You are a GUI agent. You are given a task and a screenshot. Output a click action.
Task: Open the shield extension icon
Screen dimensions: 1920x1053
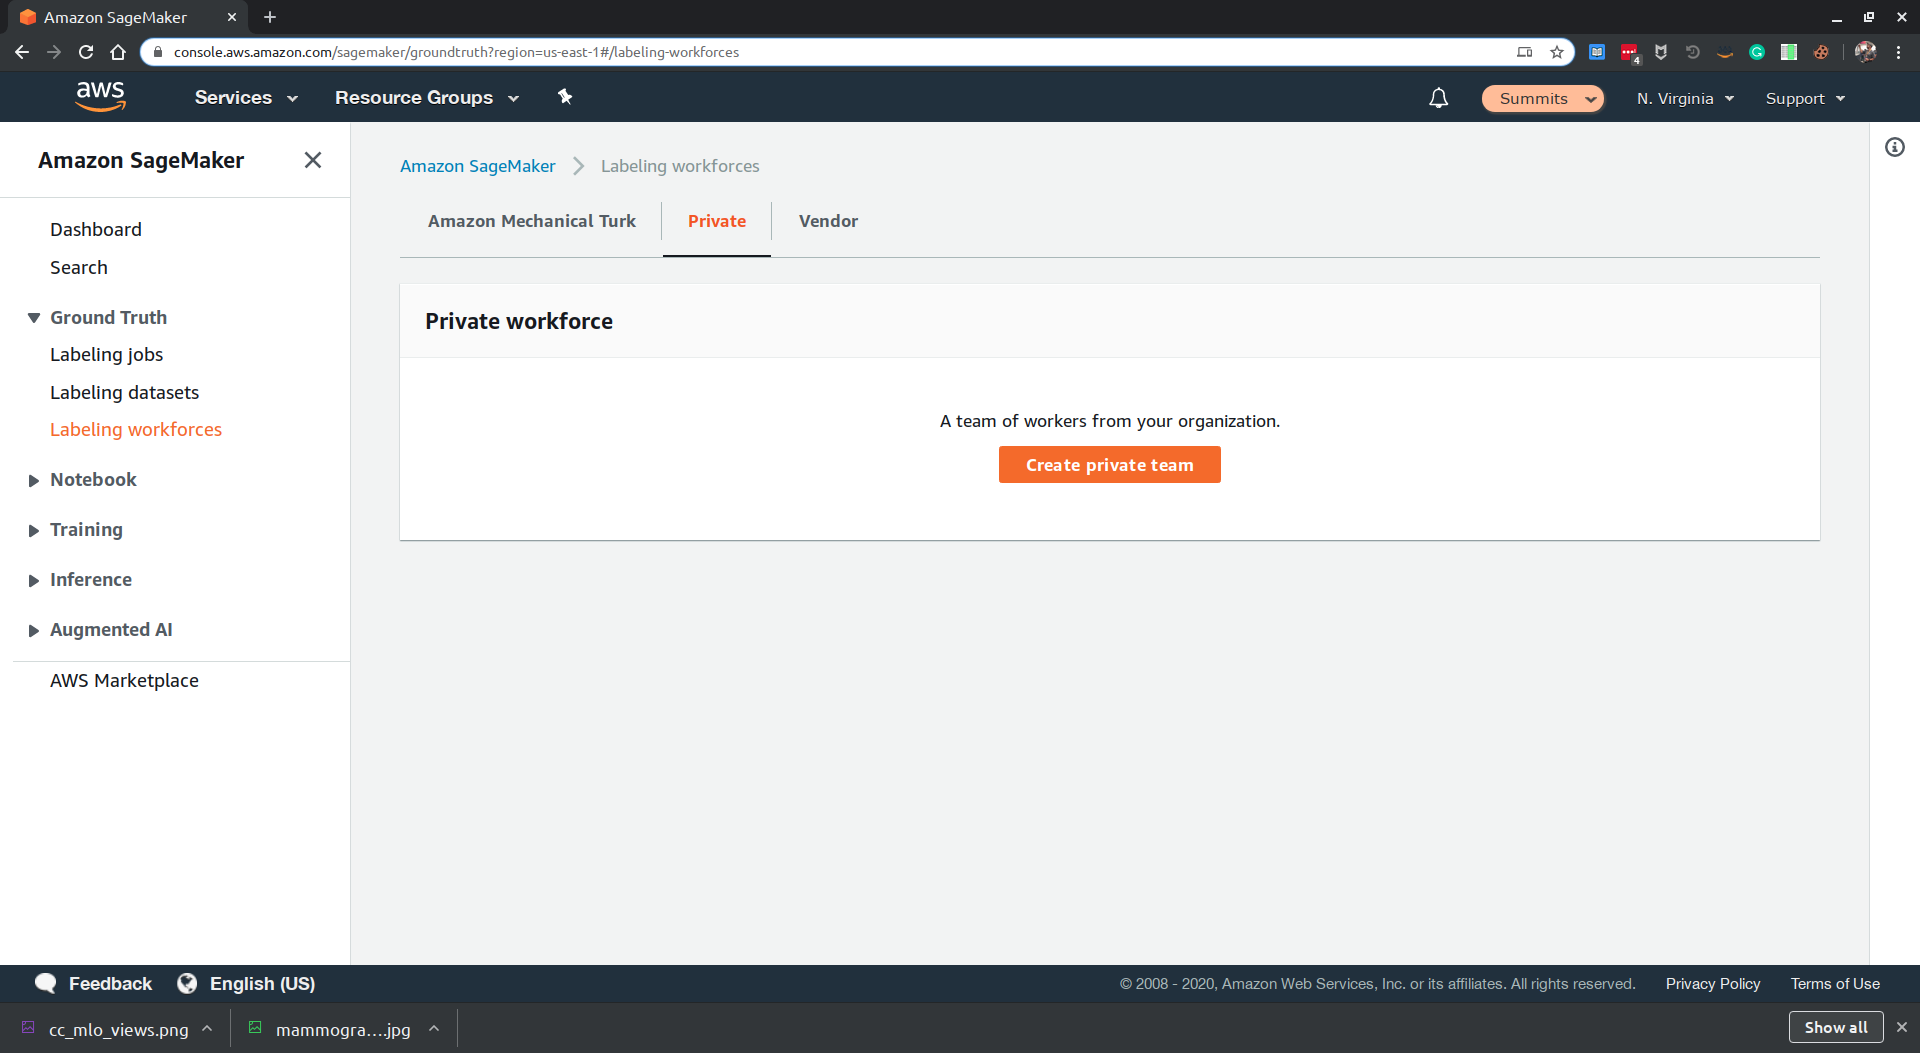[x=1661, y=52]
